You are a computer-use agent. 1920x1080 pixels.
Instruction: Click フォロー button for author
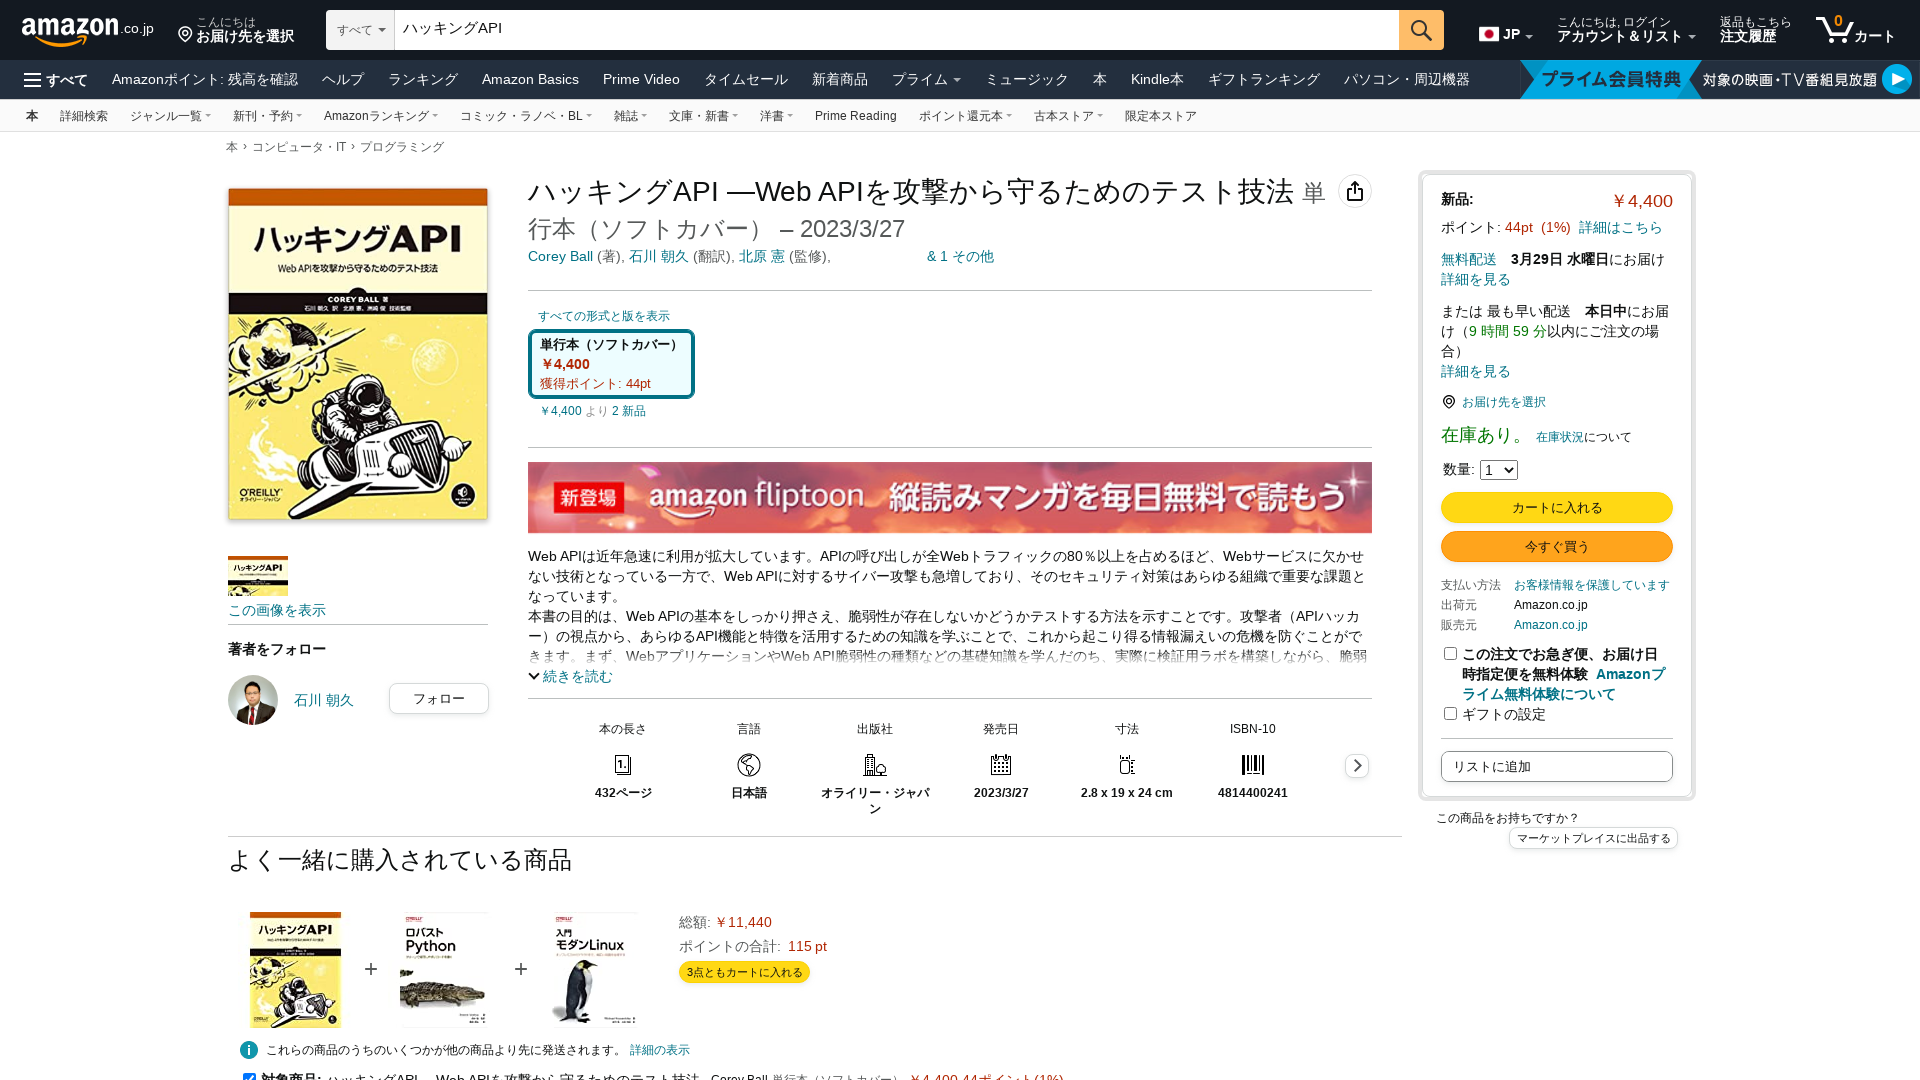tap(439, 699)
